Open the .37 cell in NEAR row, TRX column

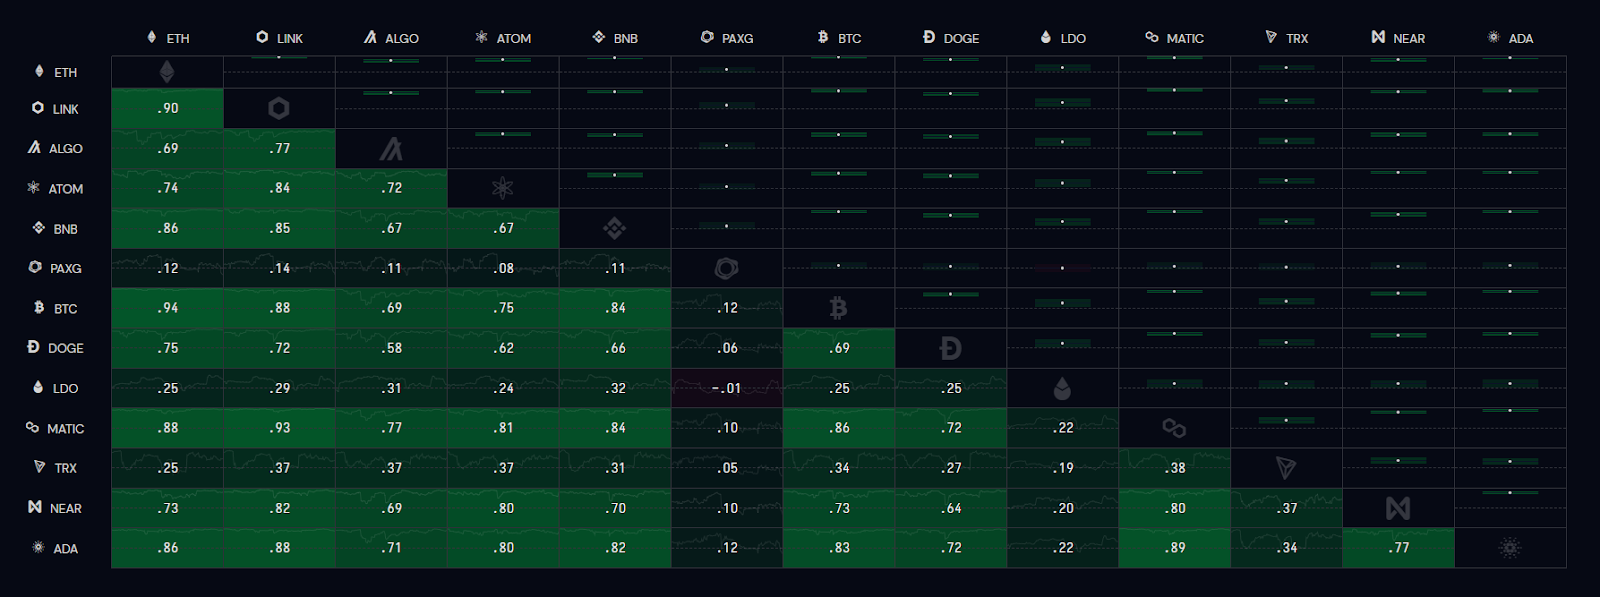pyautogui.click(x=1286, y=508)
